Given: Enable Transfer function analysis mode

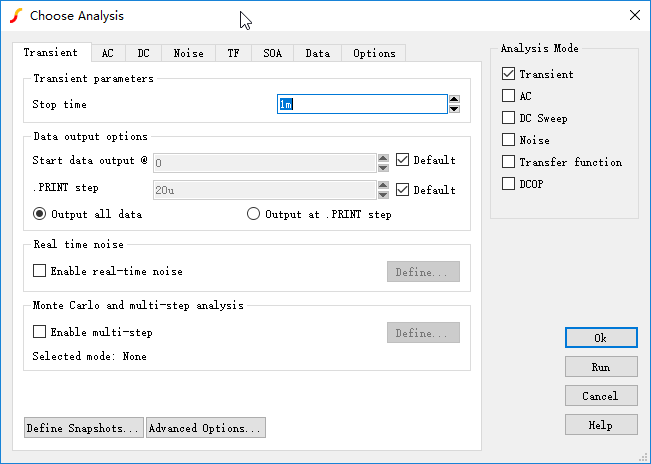Looking at the screenshot, I should click(508, 162).
